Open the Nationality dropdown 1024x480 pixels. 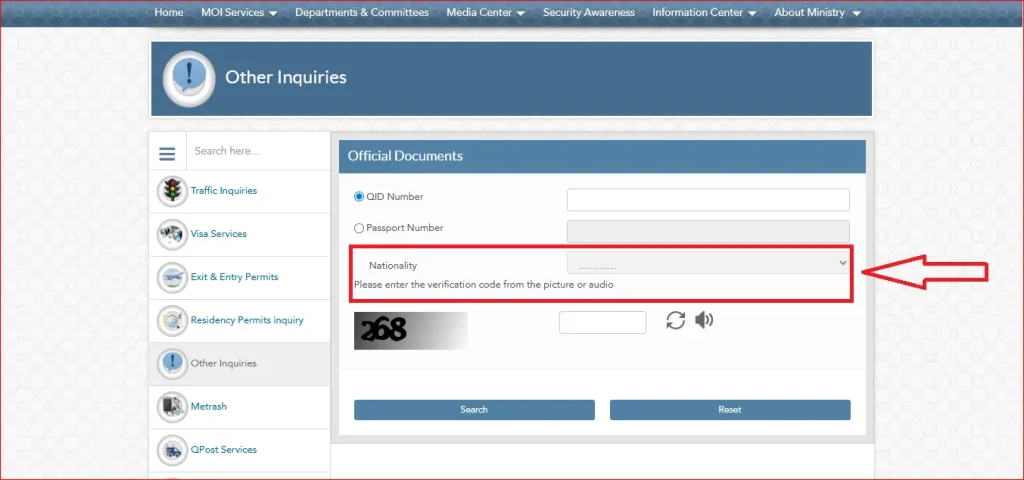click(708, 263)
